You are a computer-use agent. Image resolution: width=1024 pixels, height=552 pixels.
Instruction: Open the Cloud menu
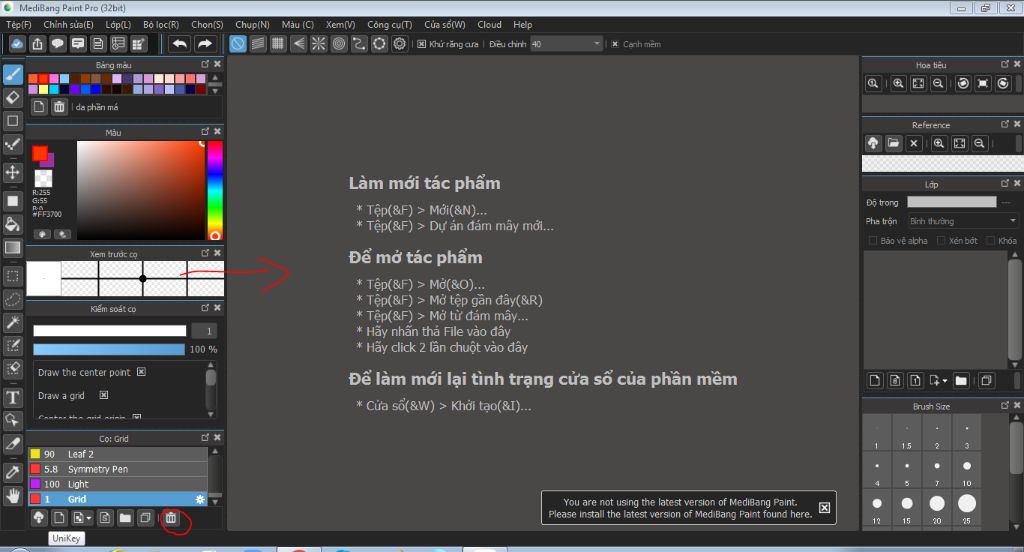489,24
